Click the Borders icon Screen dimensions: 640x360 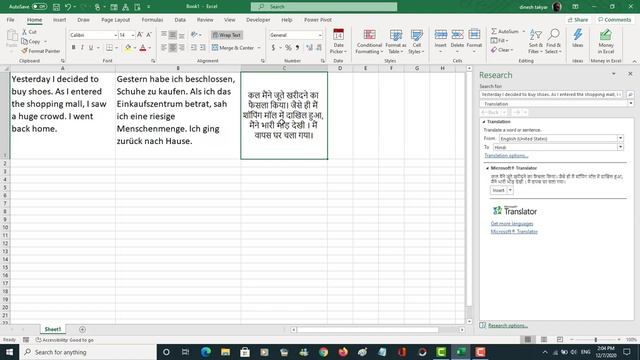pyautogui.click(x=109, y=48)
